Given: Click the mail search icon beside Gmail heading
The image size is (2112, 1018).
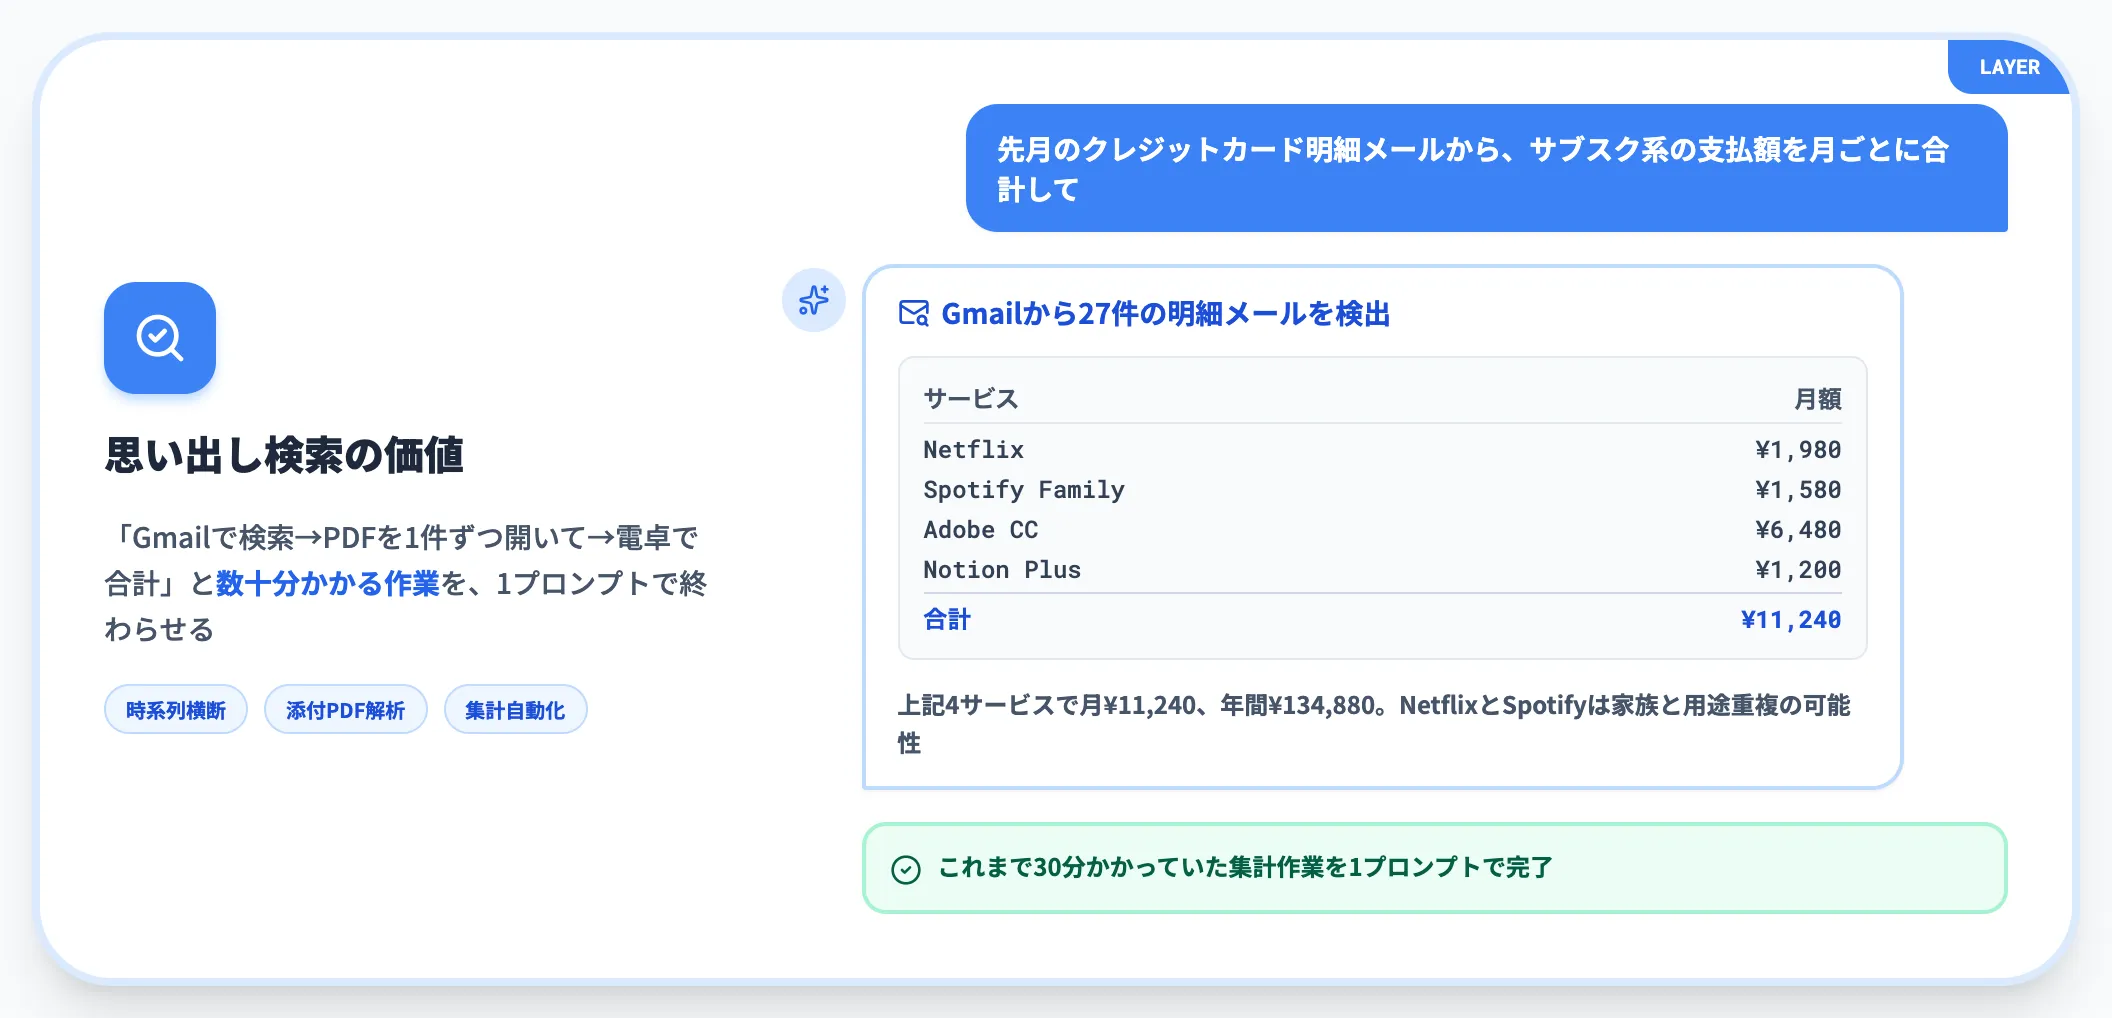Looking at the screenshot, I should pyautogui.click(x=914, y=314).
